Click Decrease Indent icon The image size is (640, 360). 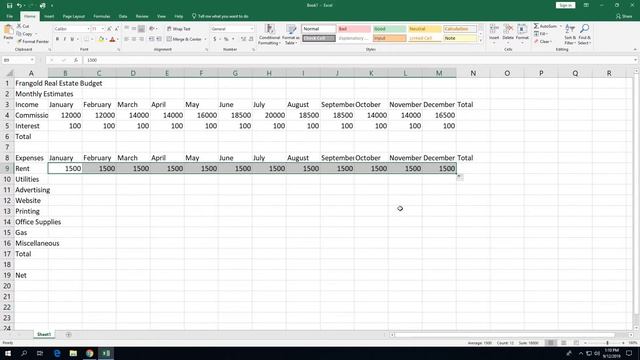tap(151, 39)
